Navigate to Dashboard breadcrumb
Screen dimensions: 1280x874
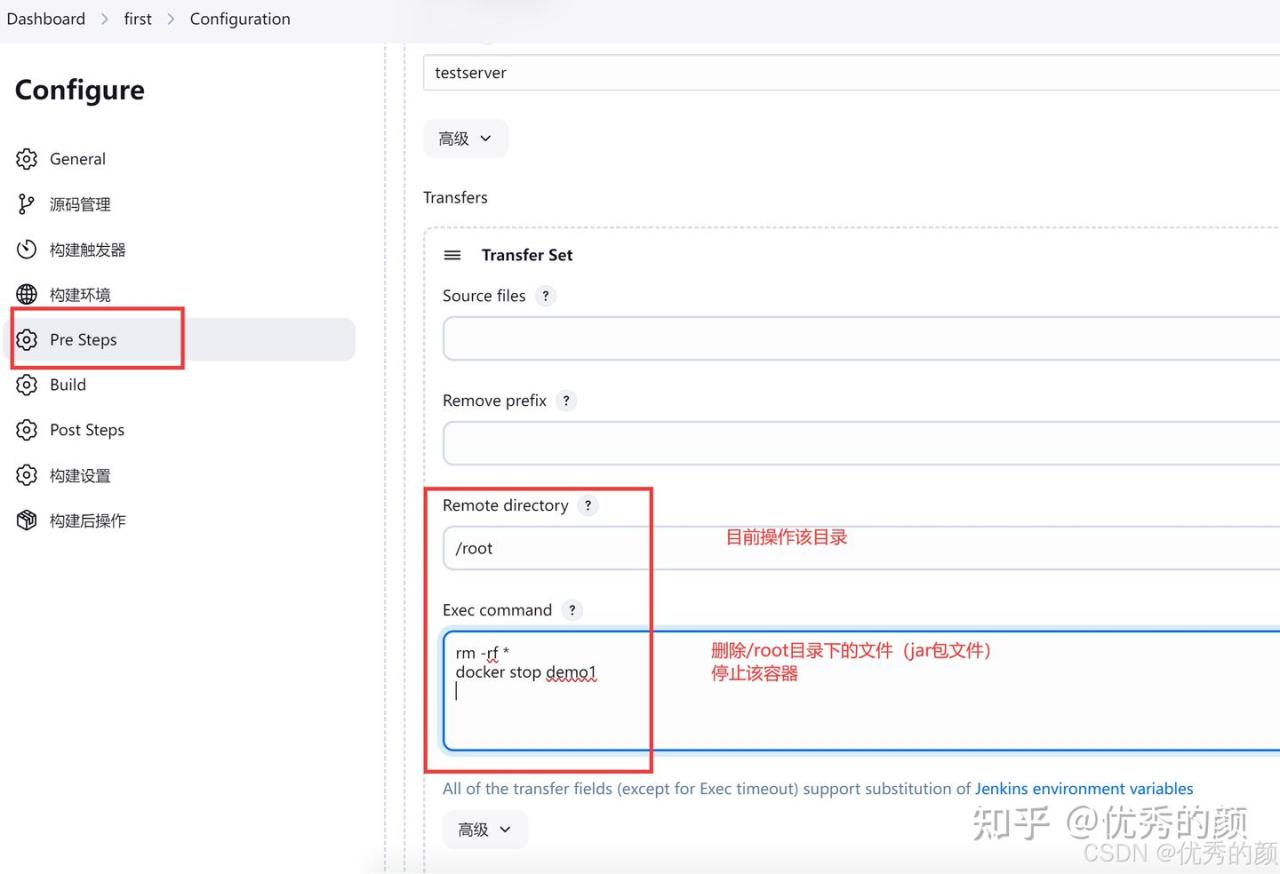[x=46, y=19]
